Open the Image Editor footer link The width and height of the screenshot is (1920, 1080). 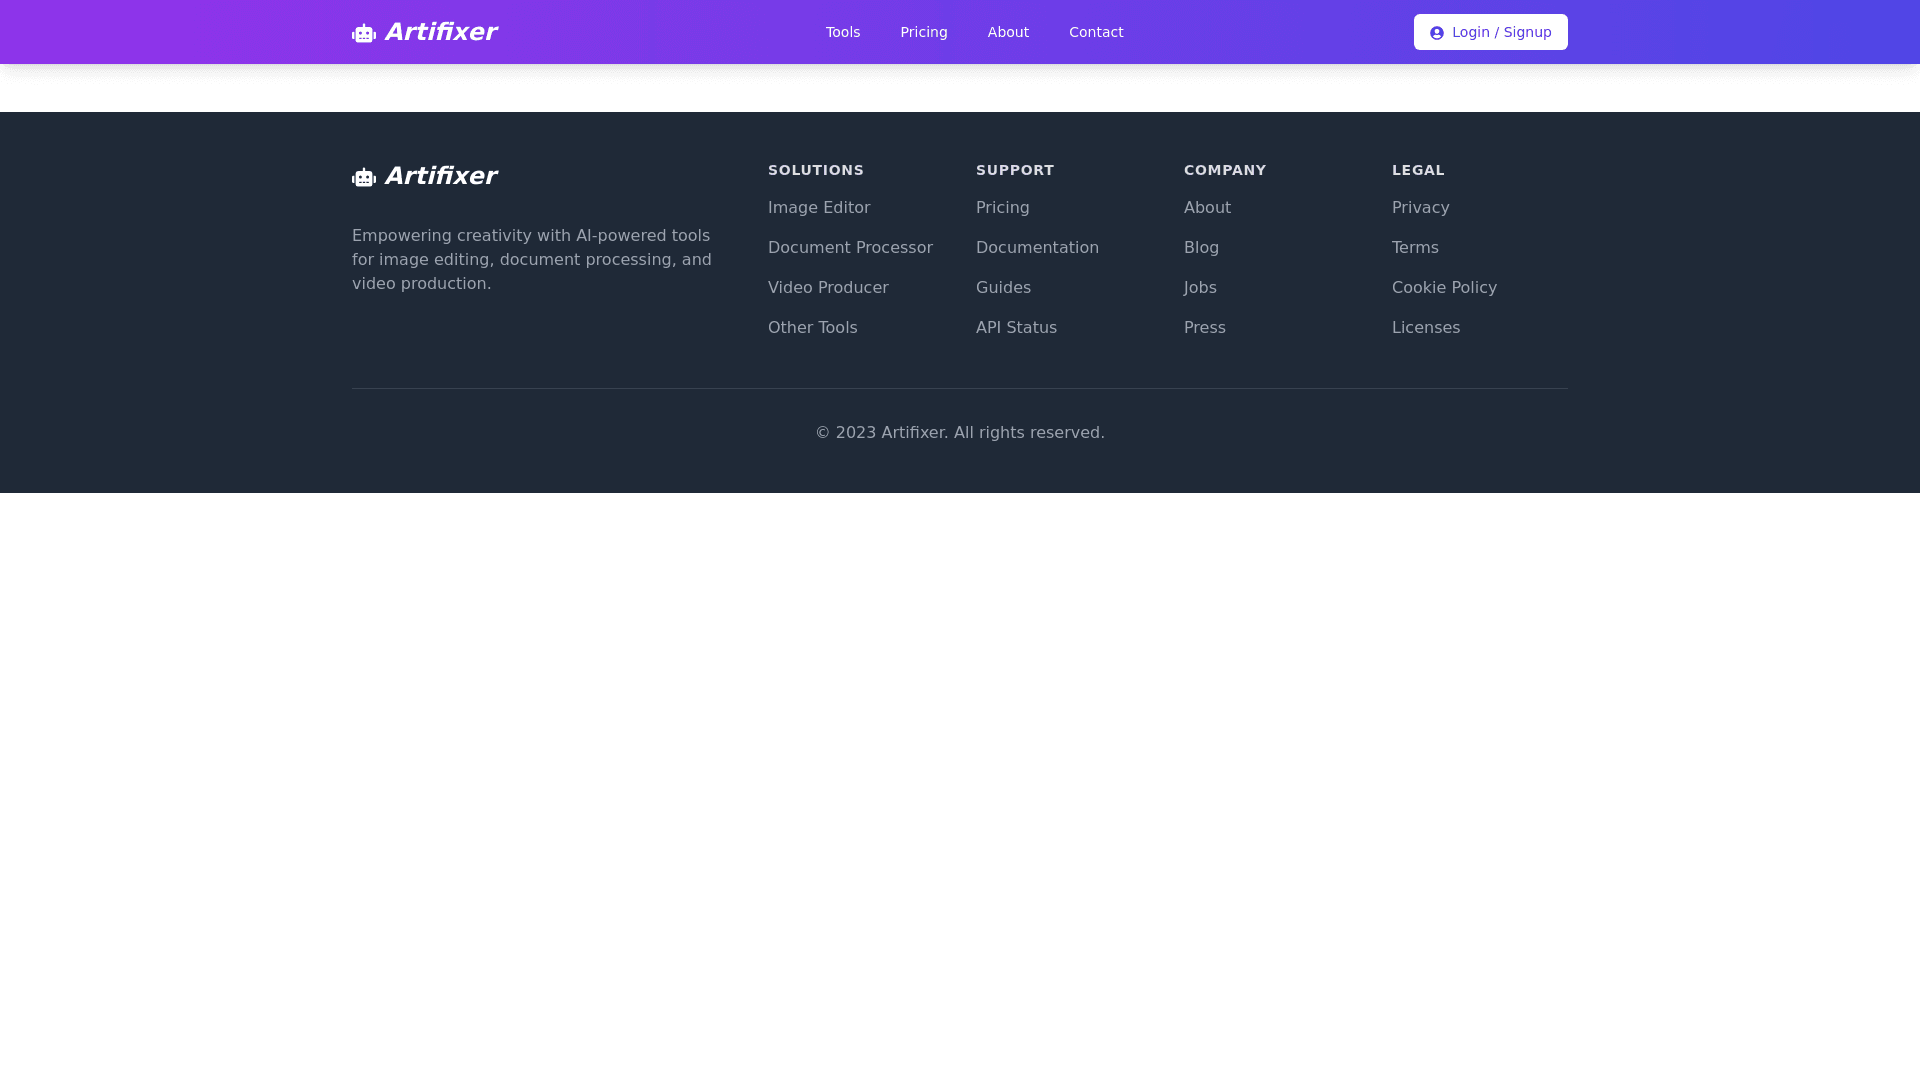[819, 208]
